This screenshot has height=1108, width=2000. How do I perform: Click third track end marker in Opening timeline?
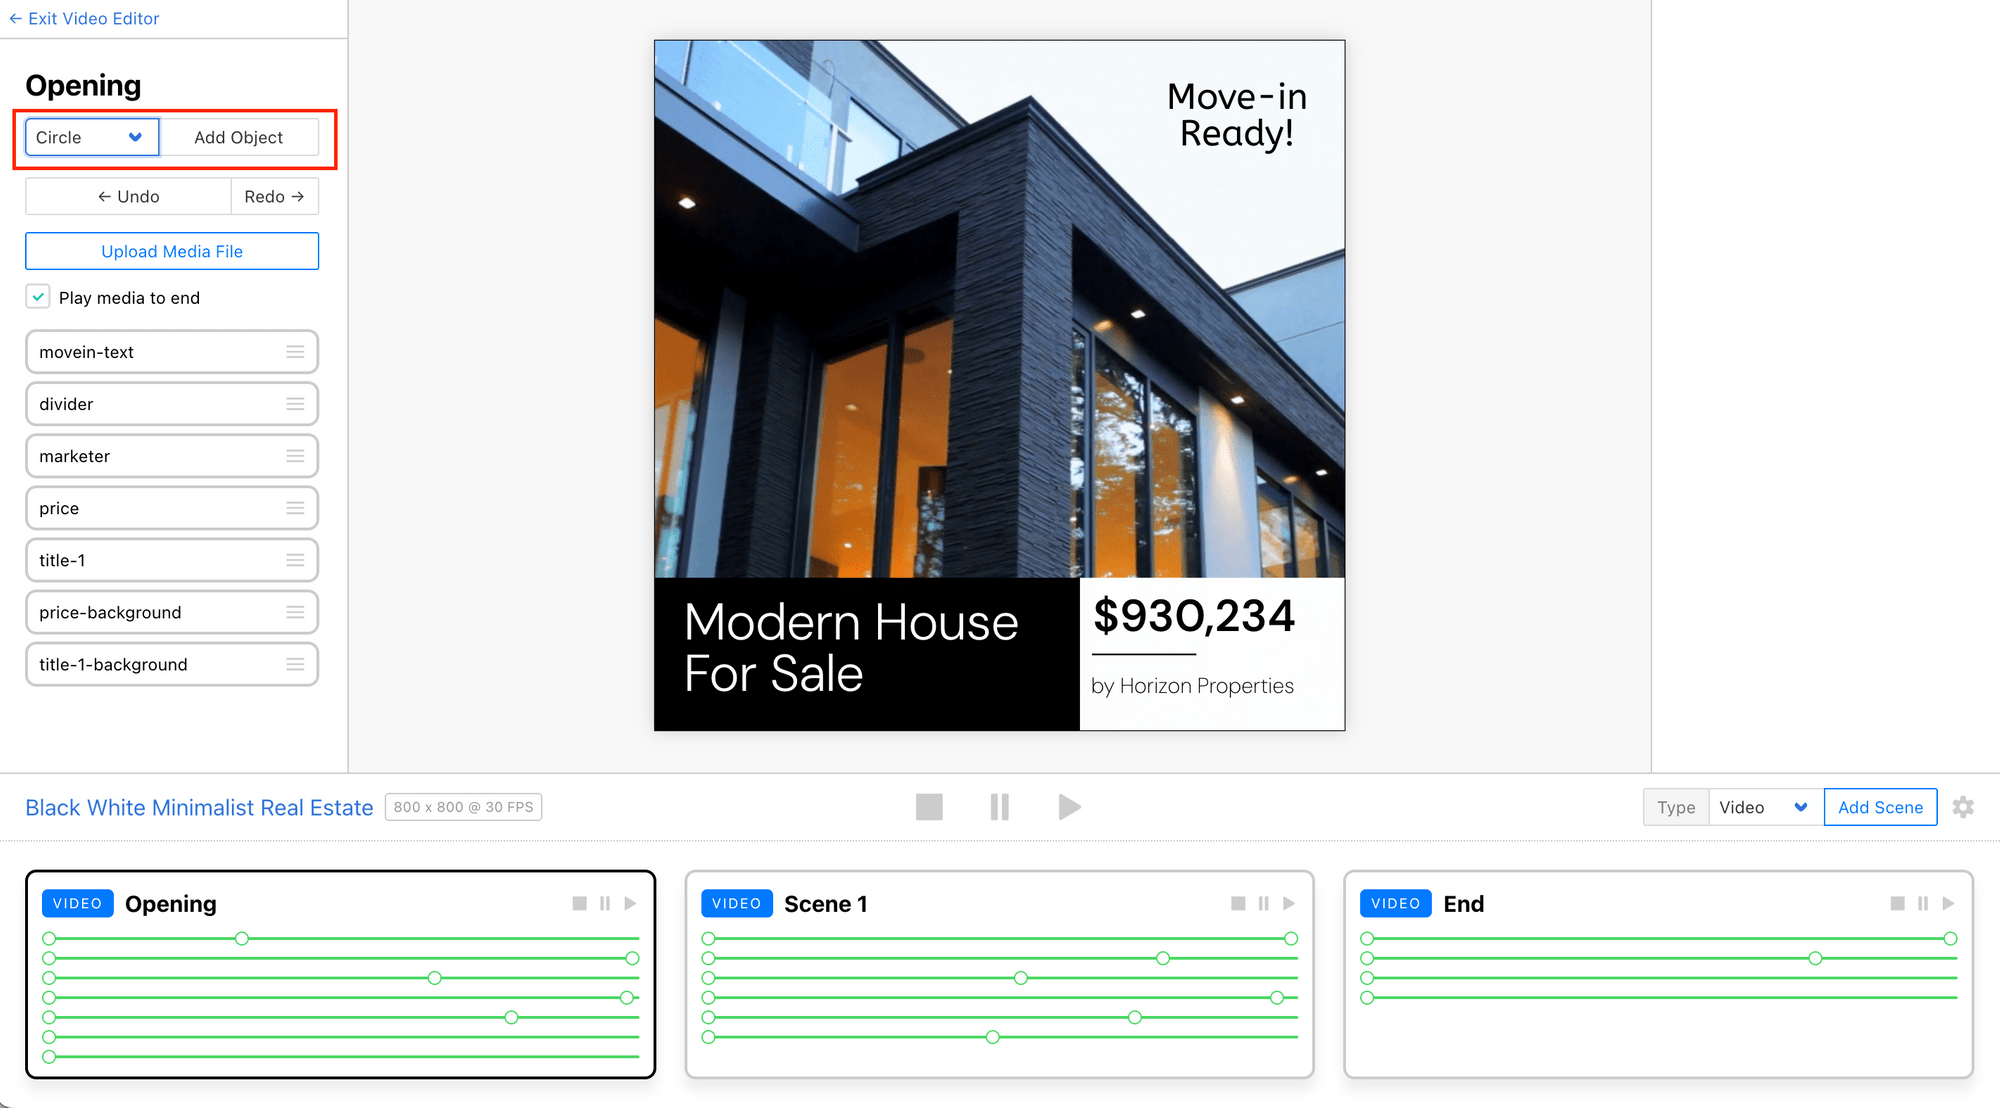434,978
